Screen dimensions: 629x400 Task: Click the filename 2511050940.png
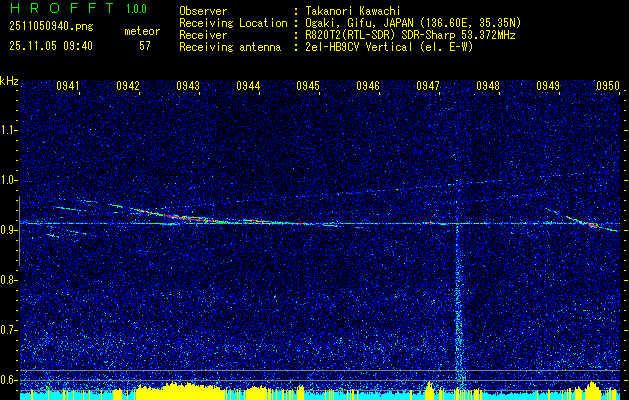tap(51, 26)
